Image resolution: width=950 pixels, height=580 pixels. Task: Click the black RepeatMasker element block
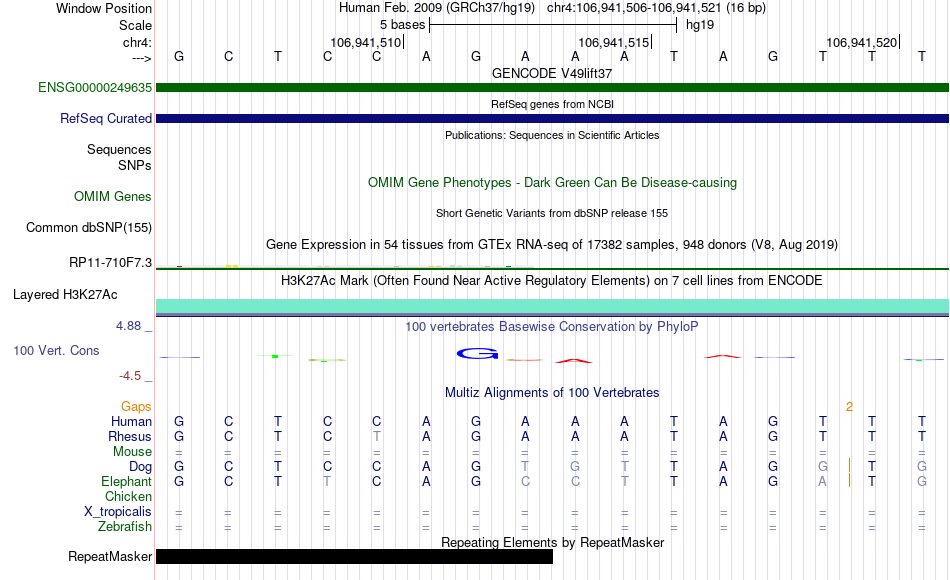click(x=354, y=556)
